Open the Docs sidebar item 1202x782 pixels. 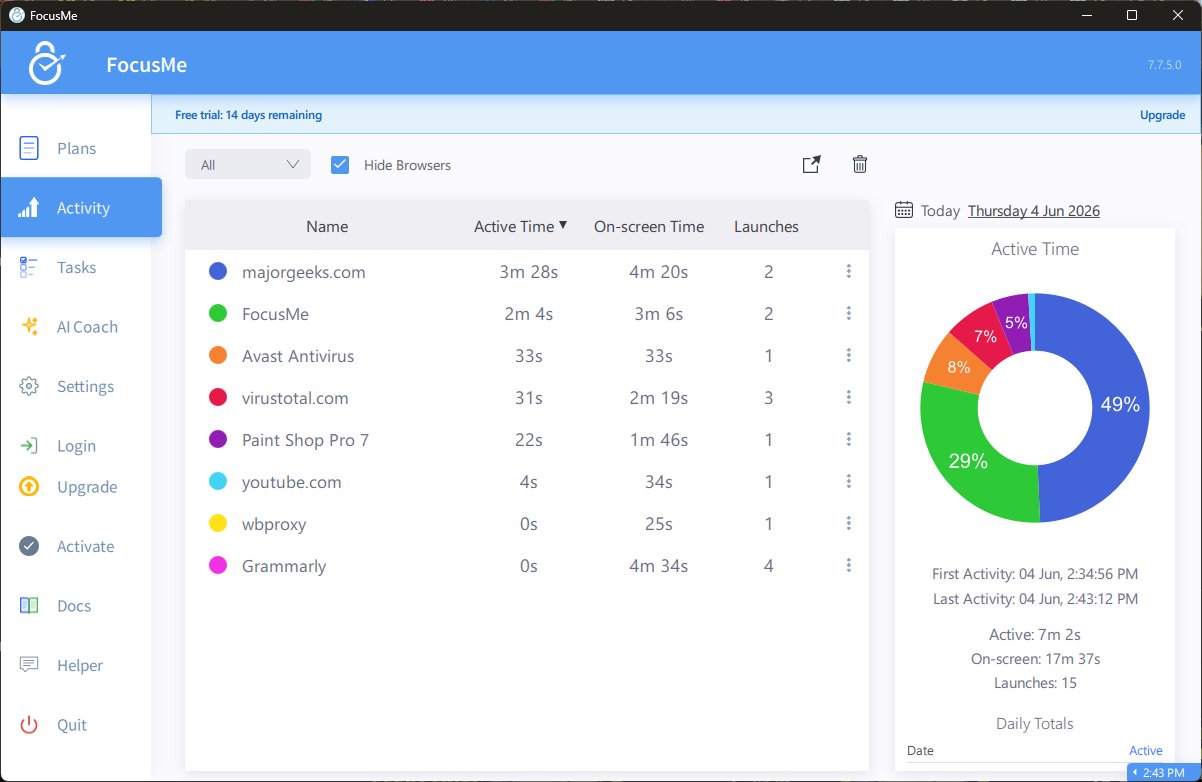point(81,606)
